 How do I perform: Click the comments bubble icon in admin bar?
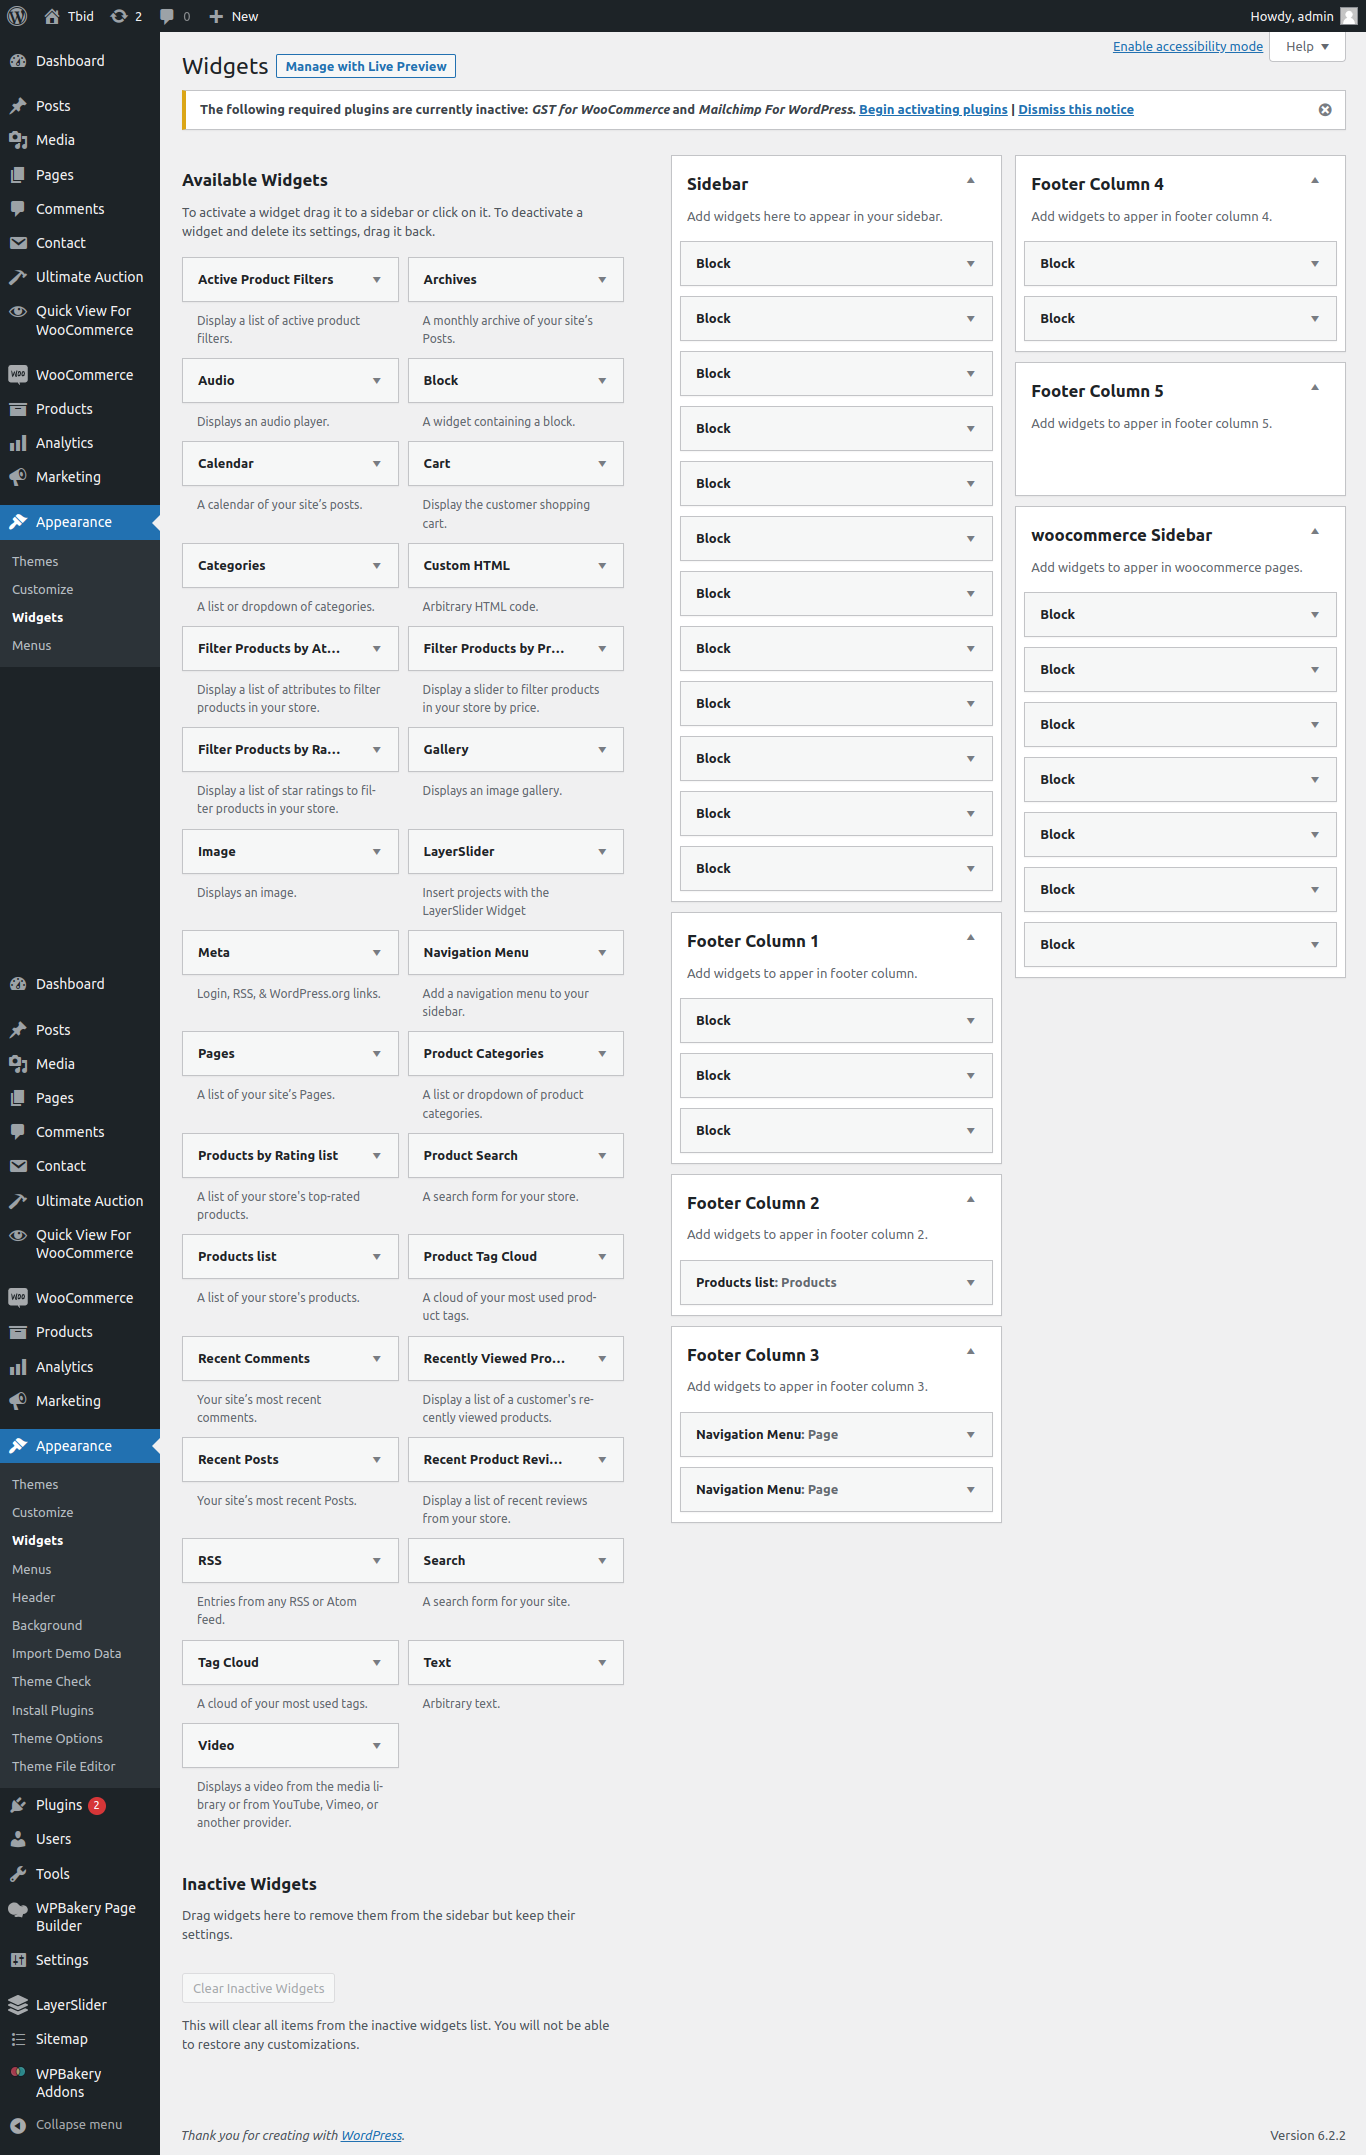pyautogui.click(x=167, y=16)
